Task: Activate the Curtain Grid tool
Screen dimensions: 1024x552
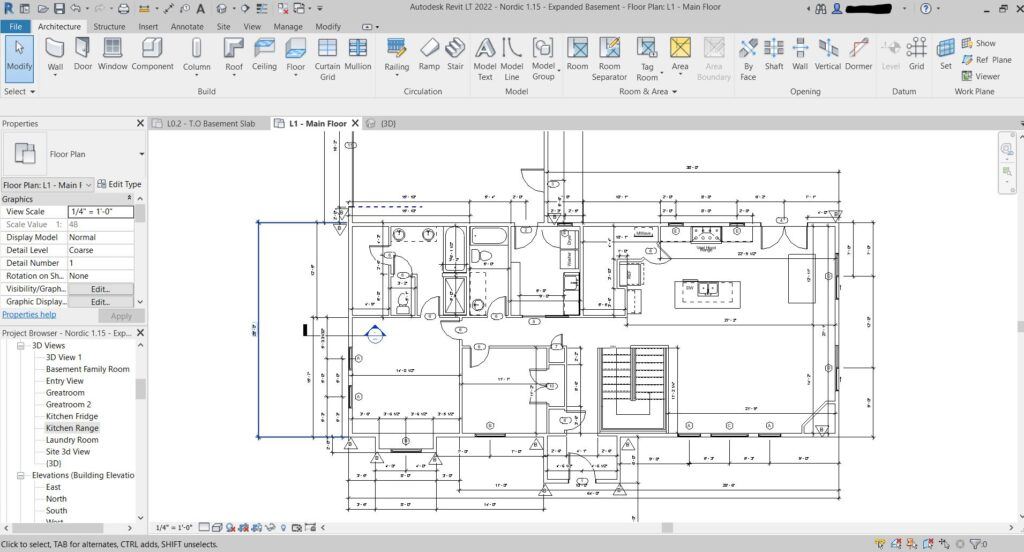Action: coord(327,59)
